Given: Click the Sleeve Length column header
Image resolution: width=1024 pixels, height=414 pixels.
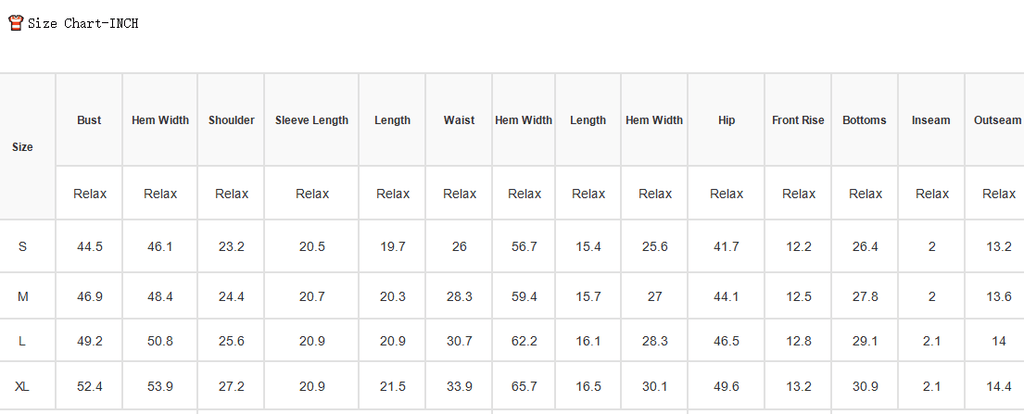Looking at the screenshot, I should (312, 120).
